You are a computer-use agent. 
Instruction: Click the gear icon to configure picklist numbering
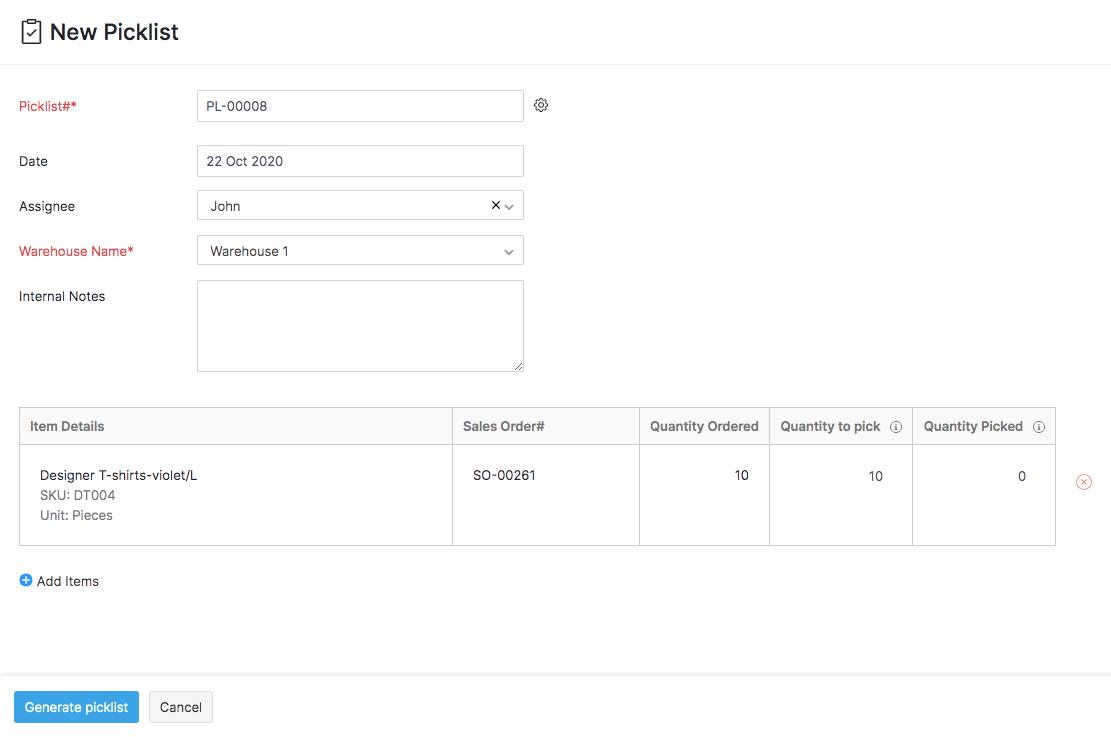[541, 104]
